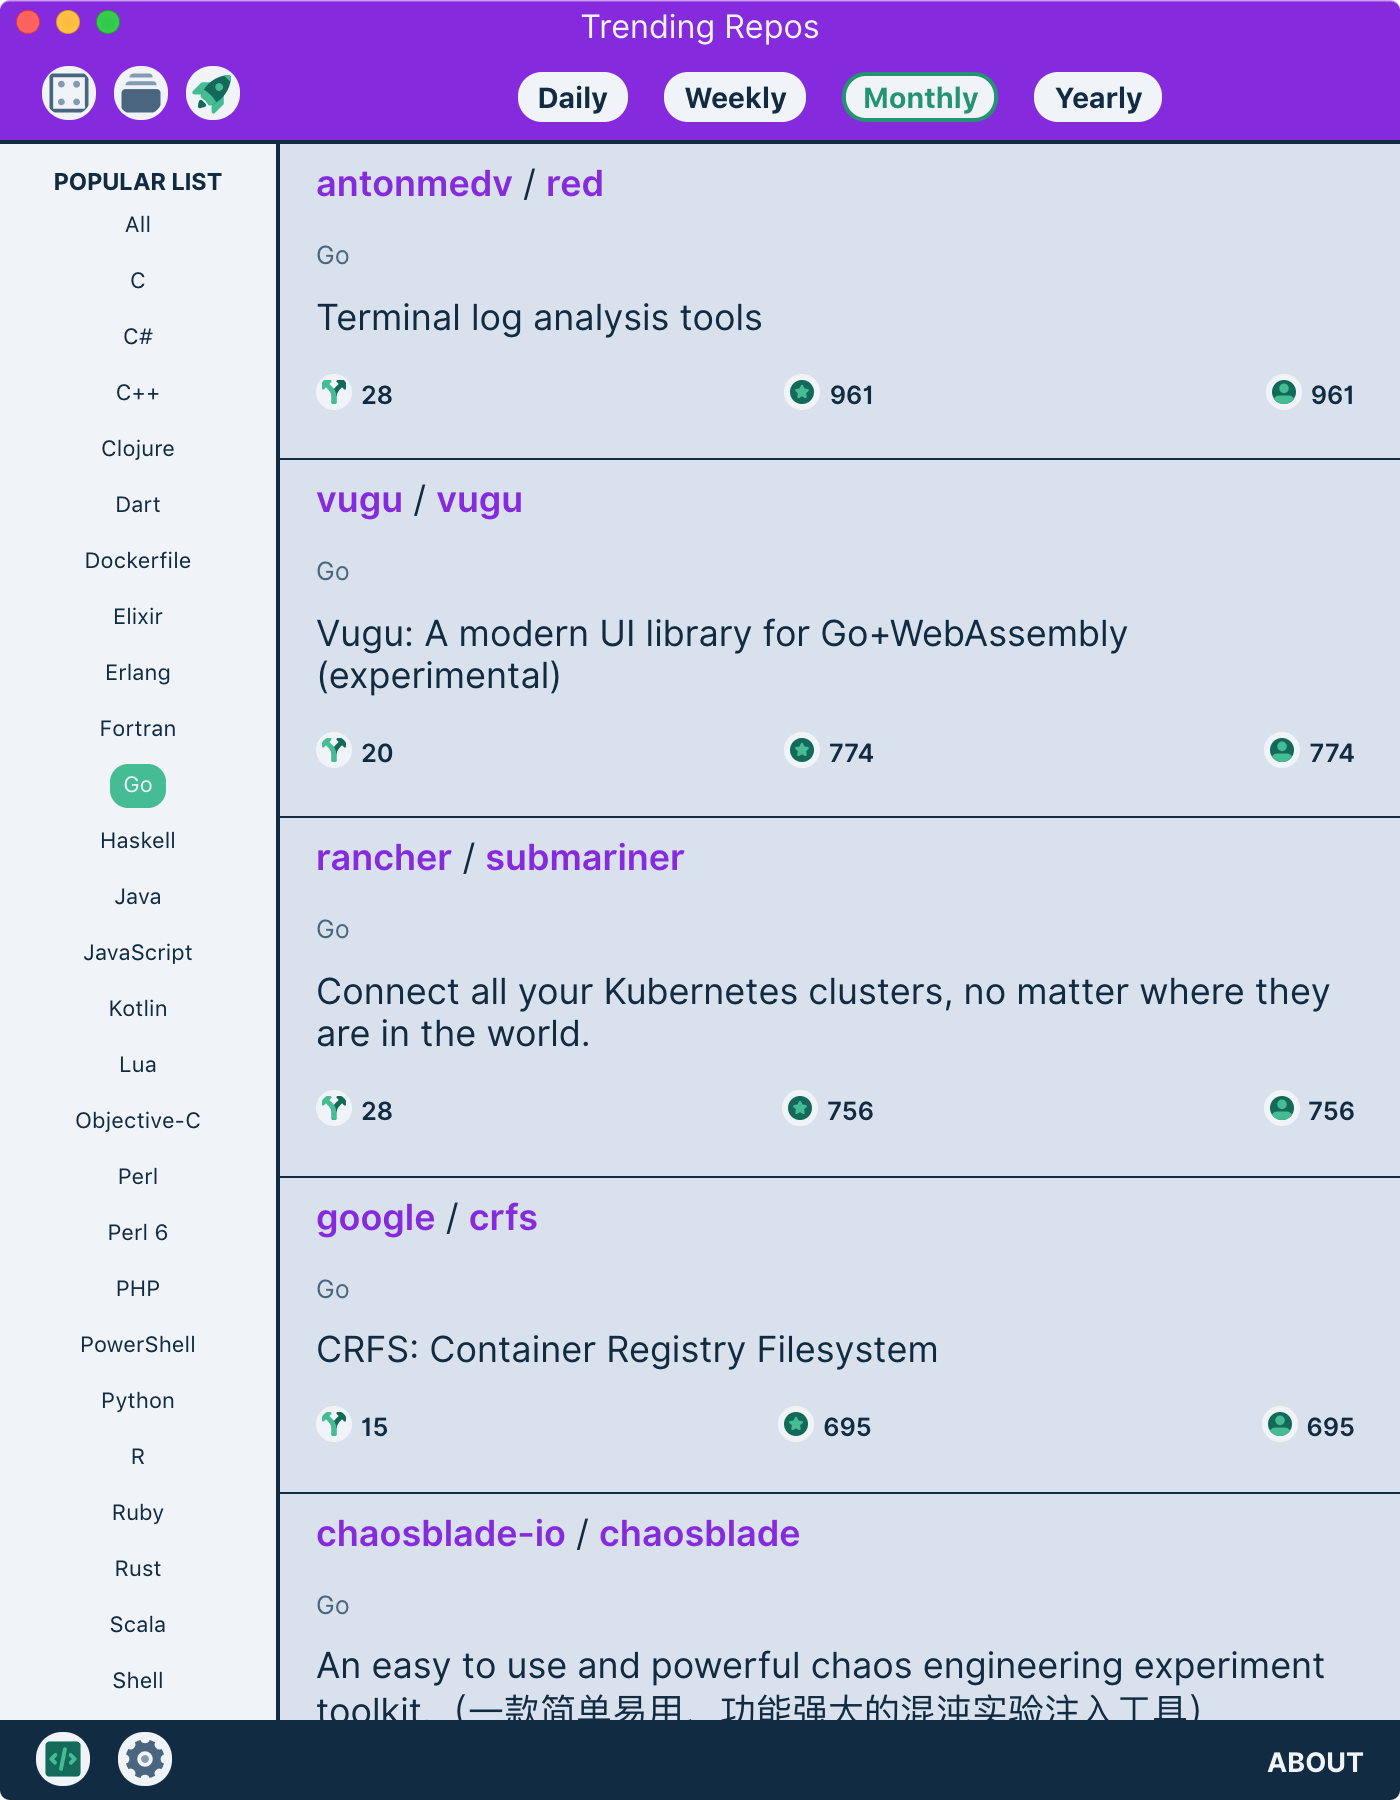Image resolution: width=1400 pixels, height=1800 pixels.
Task: Open the rancher owner link
Action: pos(384,858)
